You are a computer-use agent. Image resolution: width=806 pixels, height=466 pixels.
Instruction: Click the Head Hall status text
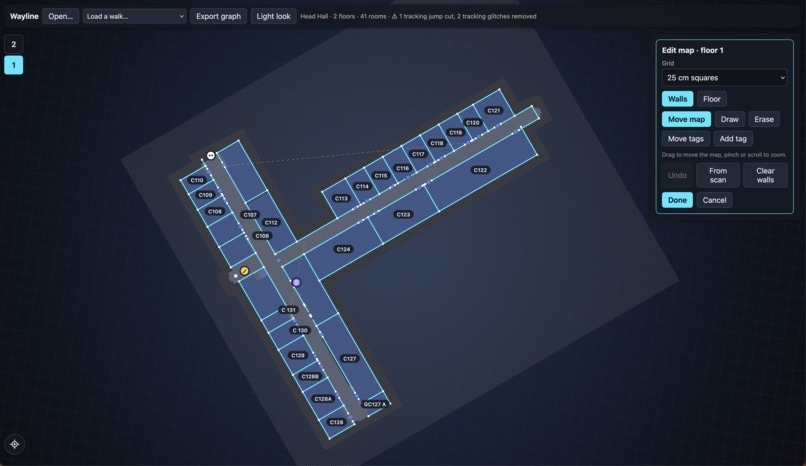click(418, 16)
